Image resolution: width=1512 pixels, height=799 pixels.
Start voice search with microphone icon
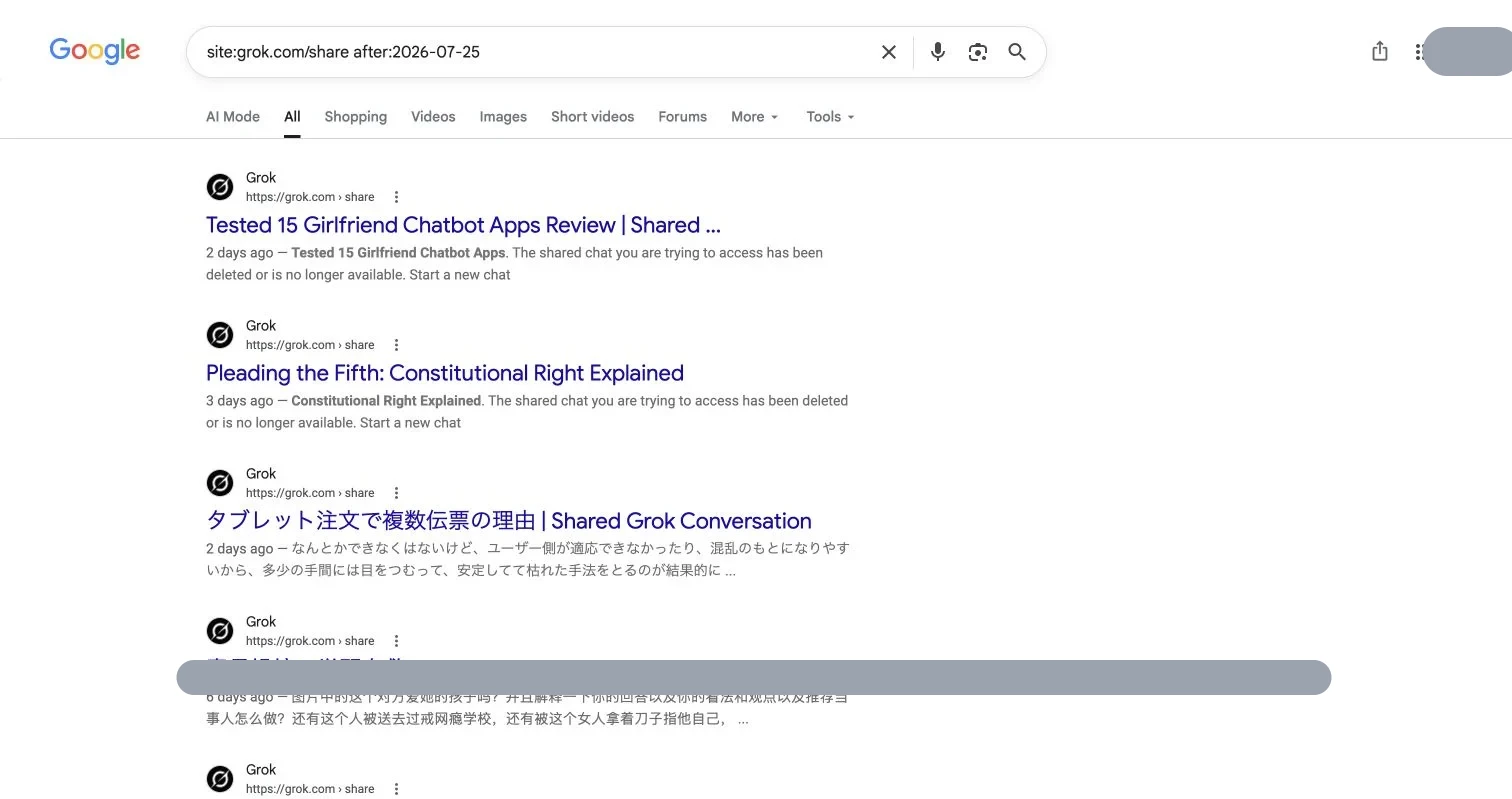(937, 52)
